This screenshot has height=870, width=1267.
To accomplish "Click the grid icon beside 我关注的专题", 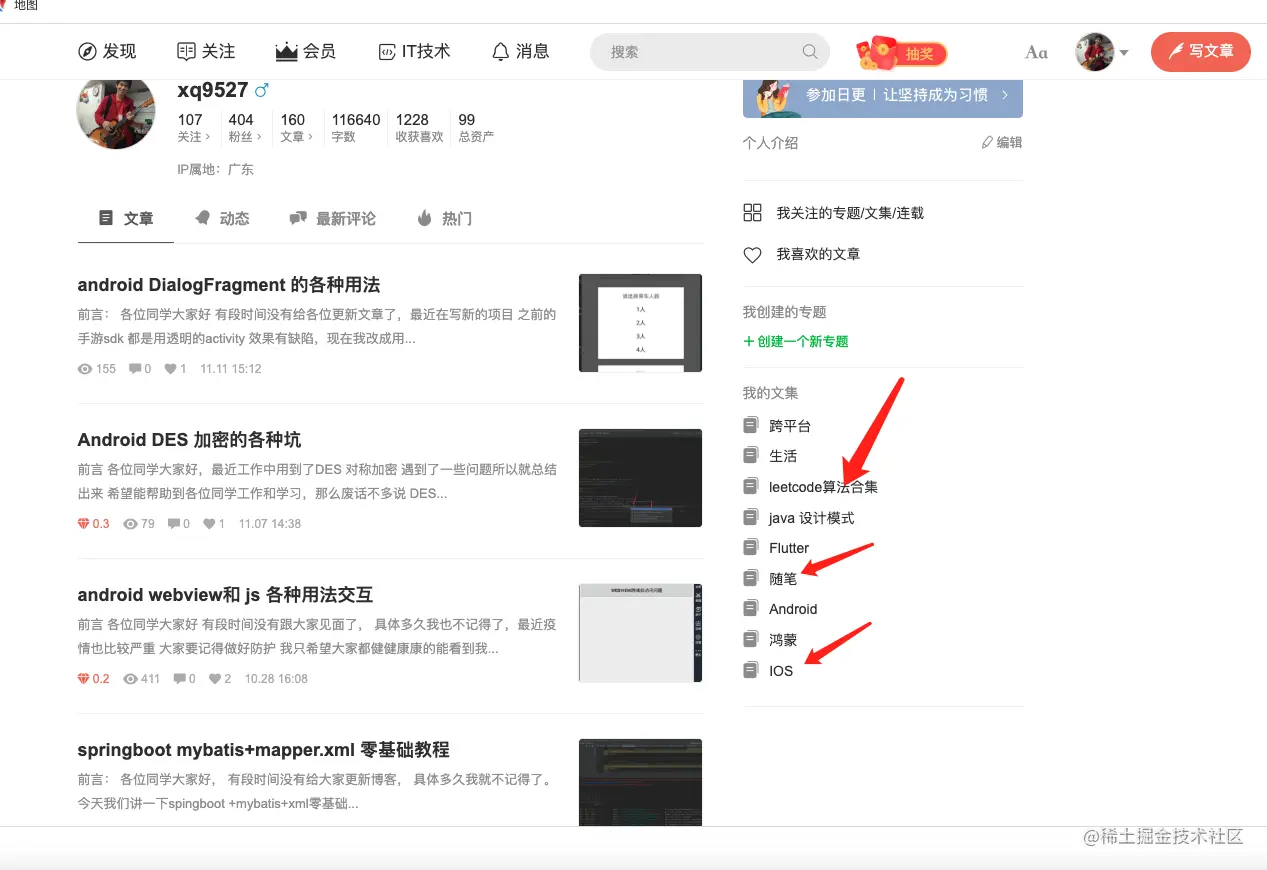I will pos(753,212).
